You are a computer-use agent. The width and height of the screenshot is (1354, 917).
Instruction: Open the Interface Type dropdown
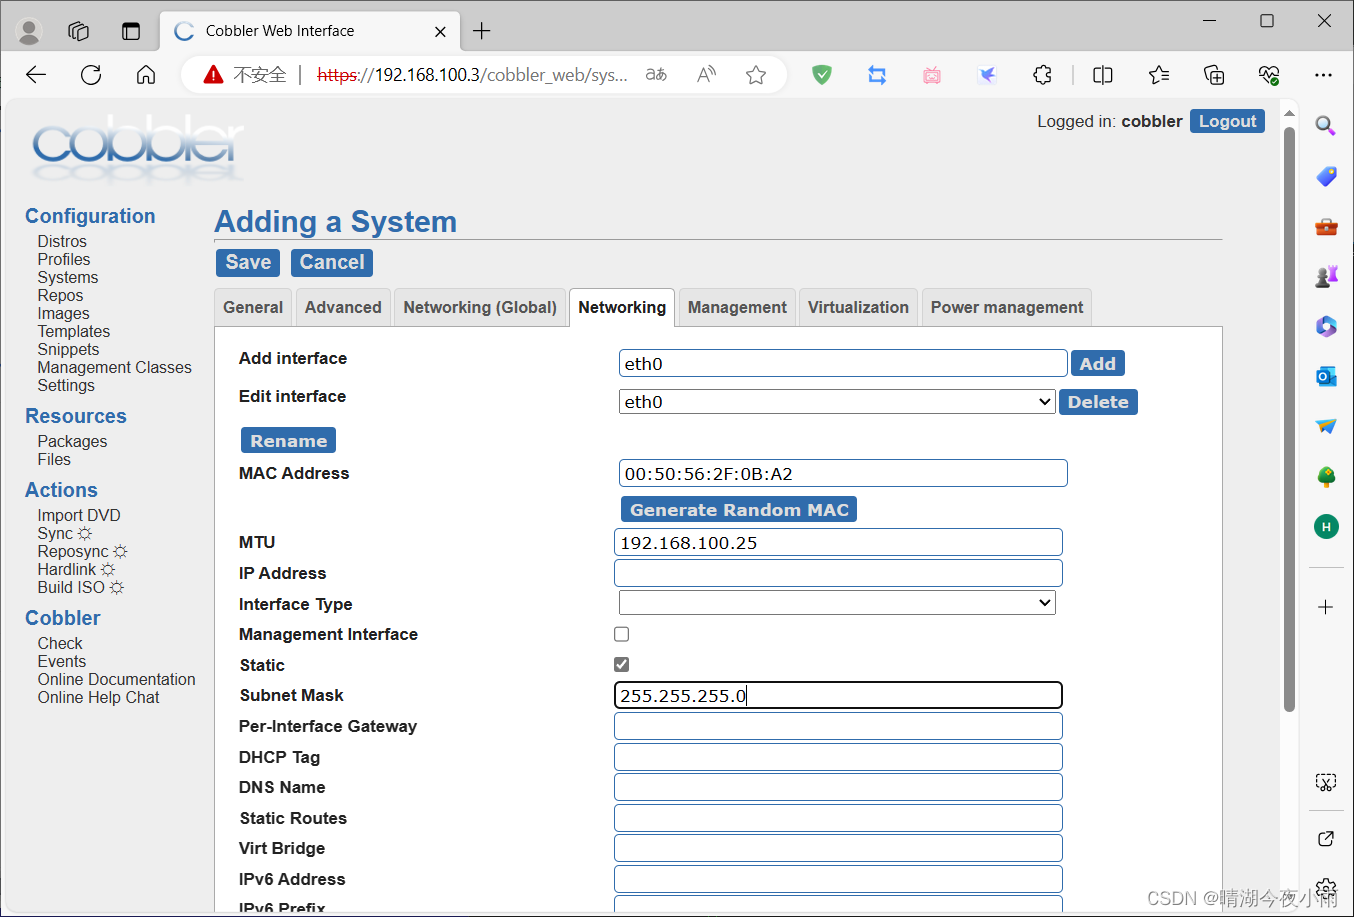[x=837, y=603]
